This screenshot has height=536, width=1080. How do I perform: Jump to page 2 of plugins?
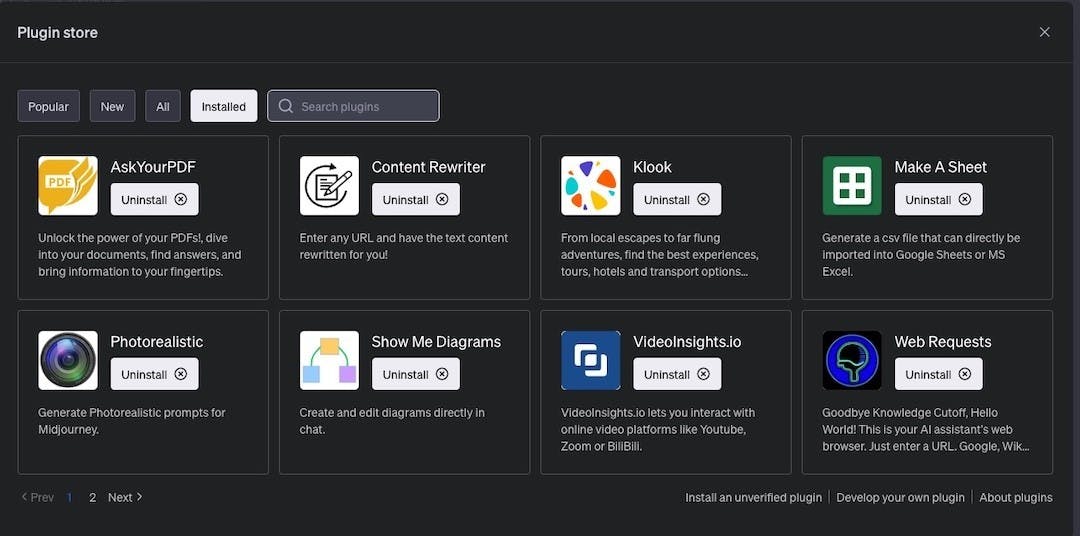coord(92,497)
